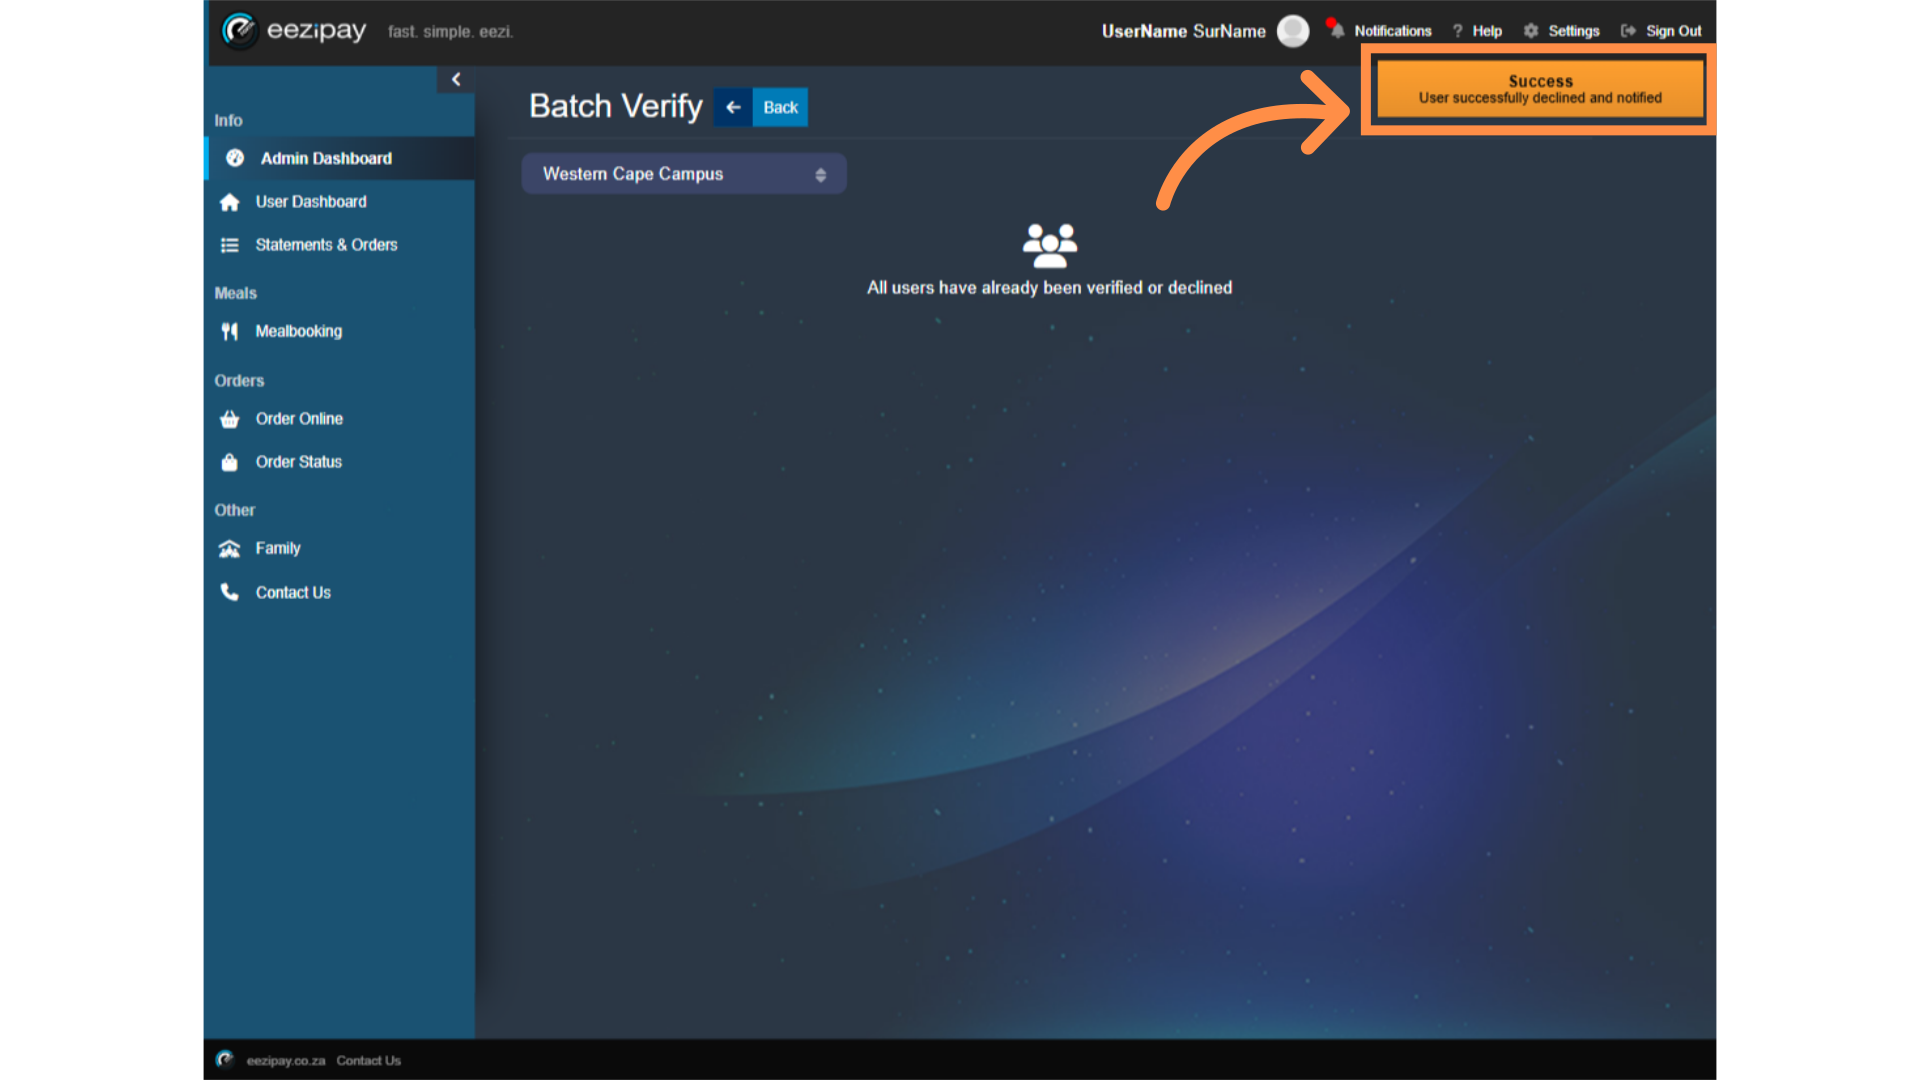Dismiss the Success notification toast
1920x1080 pixels.
[1540, 89]
